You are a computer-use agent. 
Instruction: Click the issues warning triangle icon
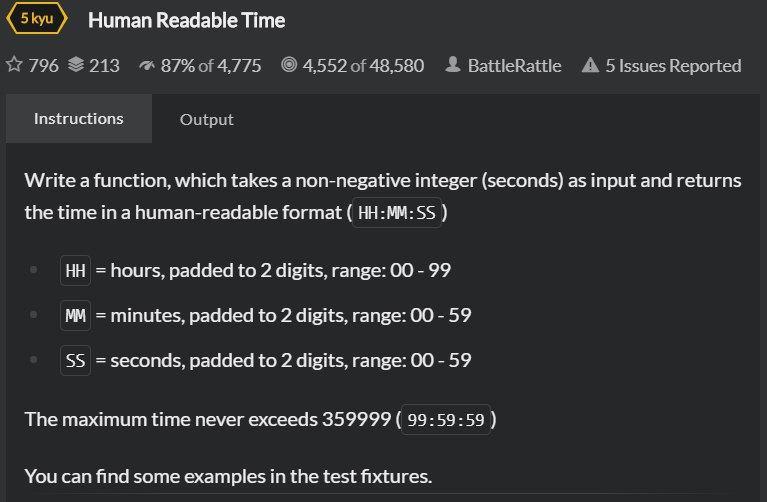590,65
